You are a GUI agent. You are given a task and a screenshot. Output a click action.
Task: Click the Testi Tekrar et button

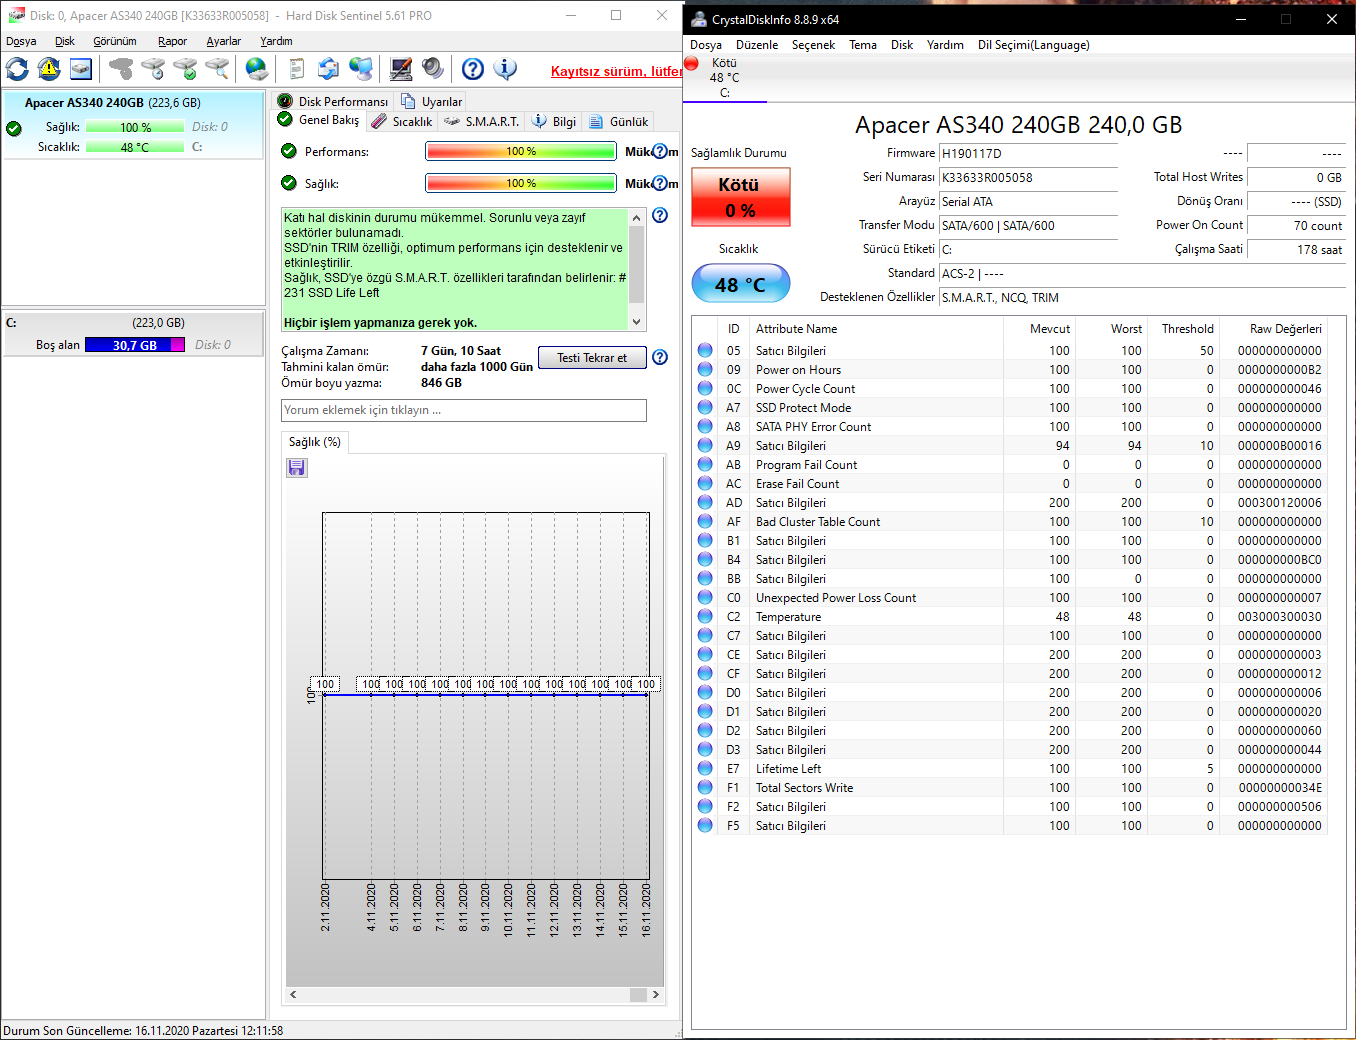point(592,358)
